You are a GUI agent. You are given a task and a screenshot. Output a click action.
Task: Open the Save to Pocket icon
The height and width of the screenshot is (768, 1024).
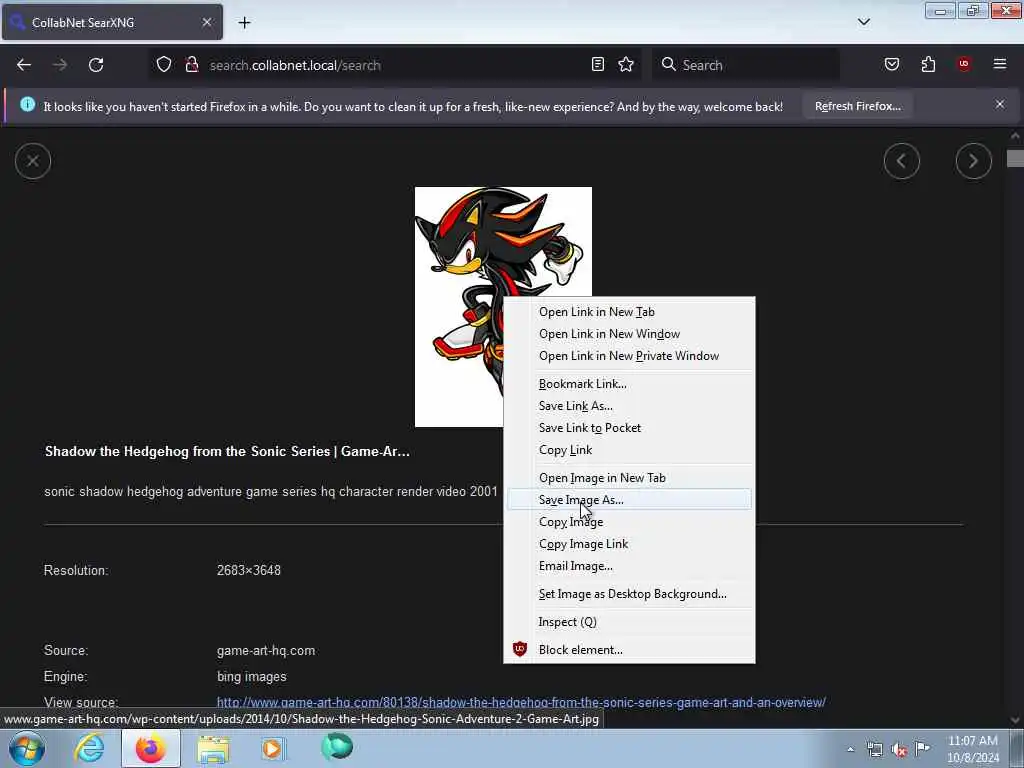coord(892,64)
